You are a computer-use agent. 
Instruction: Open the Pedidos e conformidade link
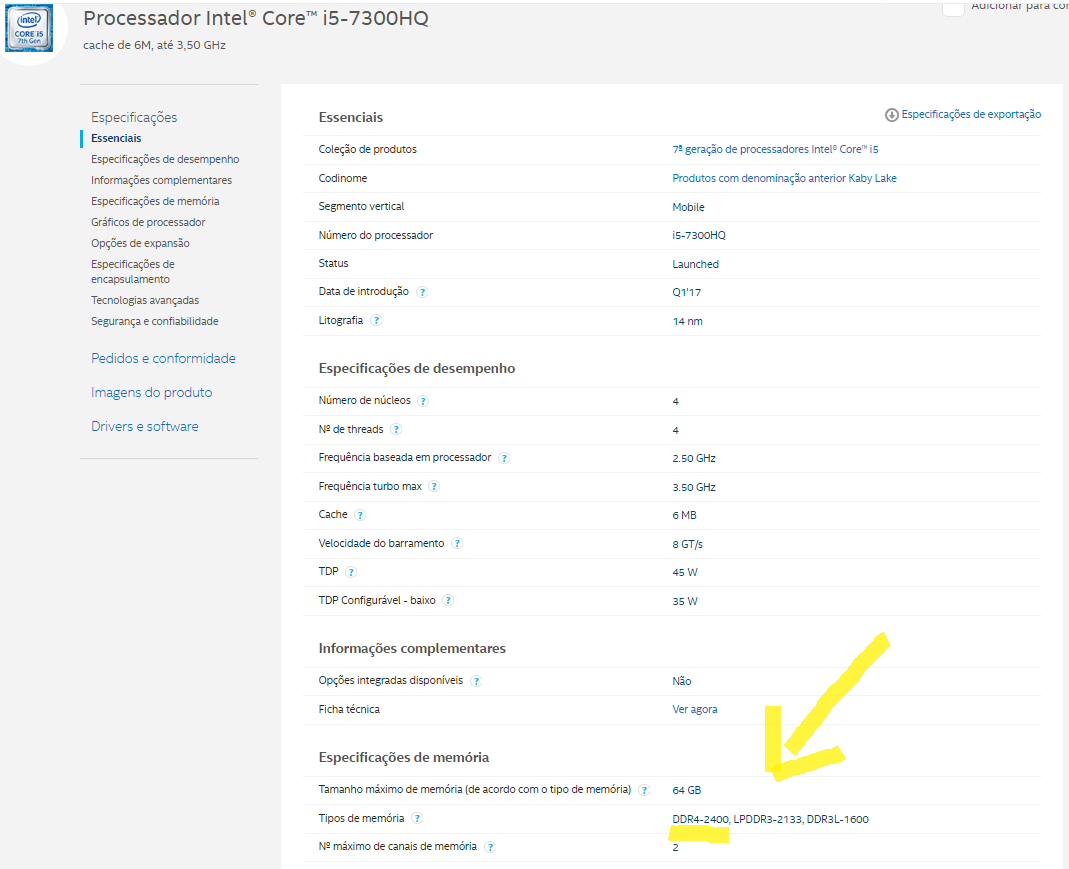point(164,359)
